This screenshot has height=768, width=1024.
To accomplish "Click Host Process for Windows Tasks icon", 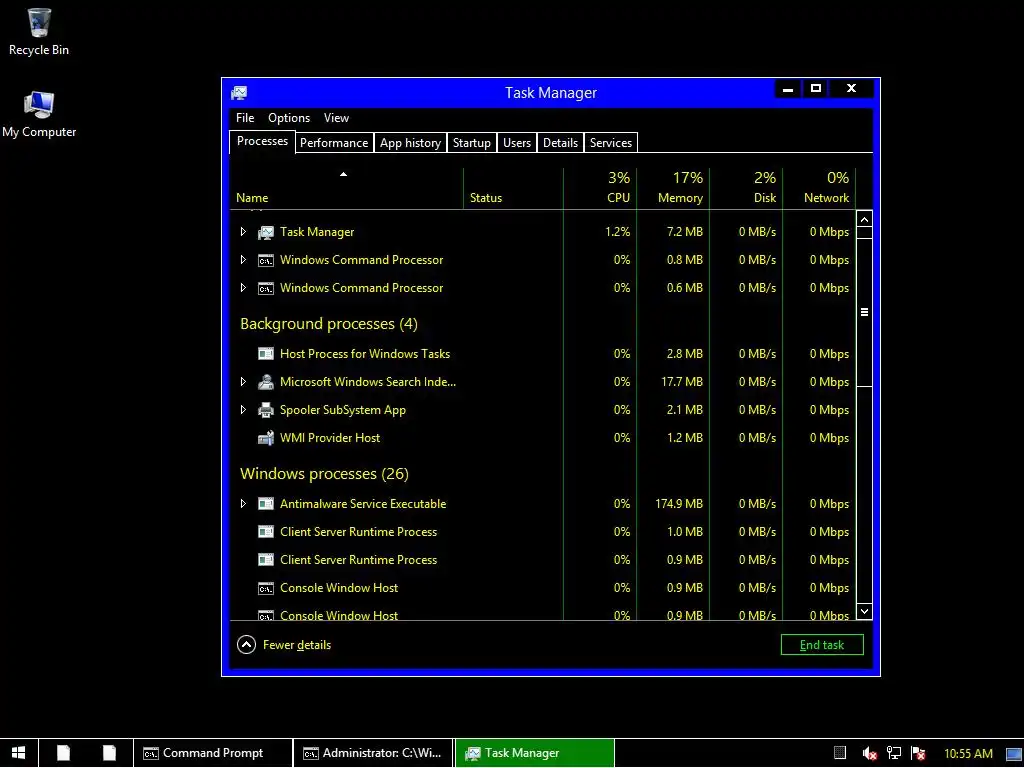I will click(x=266, y=354).
